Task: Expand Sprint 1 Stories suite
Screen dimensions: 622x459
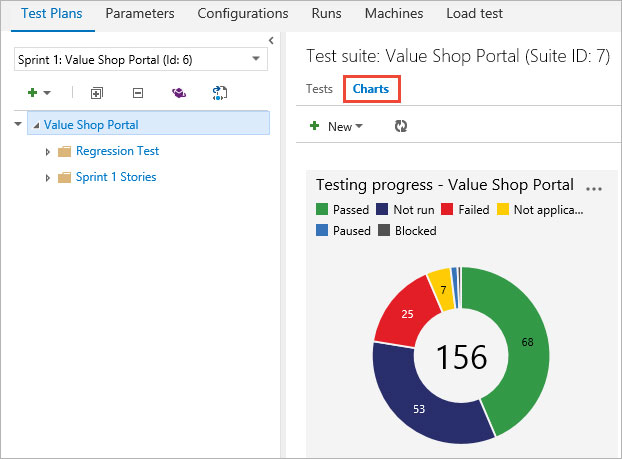Action: 48,178
